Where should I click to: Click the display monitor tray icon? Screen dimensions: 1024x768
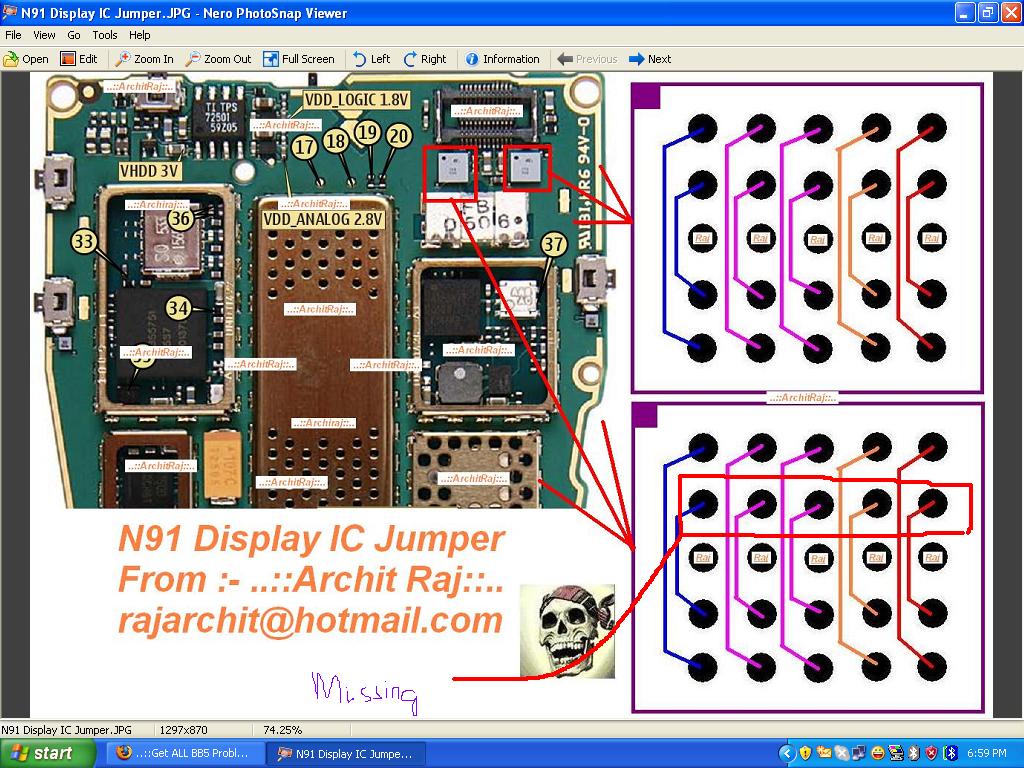pos(896,754)
